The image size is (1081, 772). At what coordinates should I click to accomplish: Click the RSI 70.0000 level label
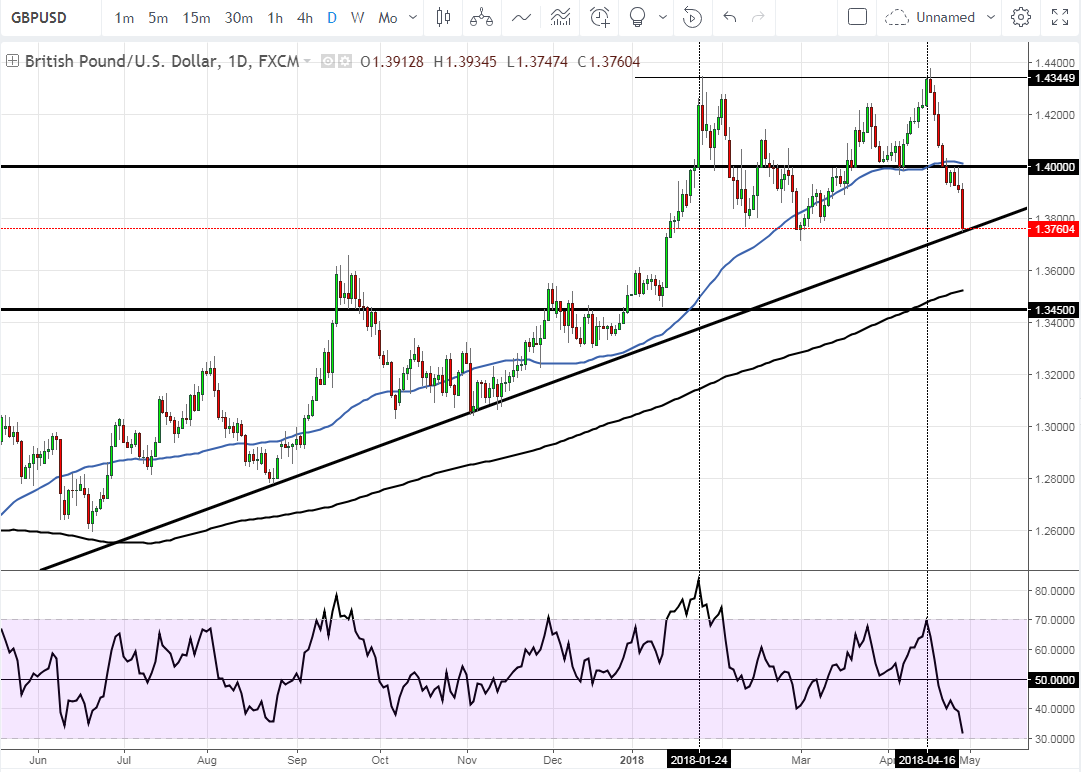(x=1055, y=620)
